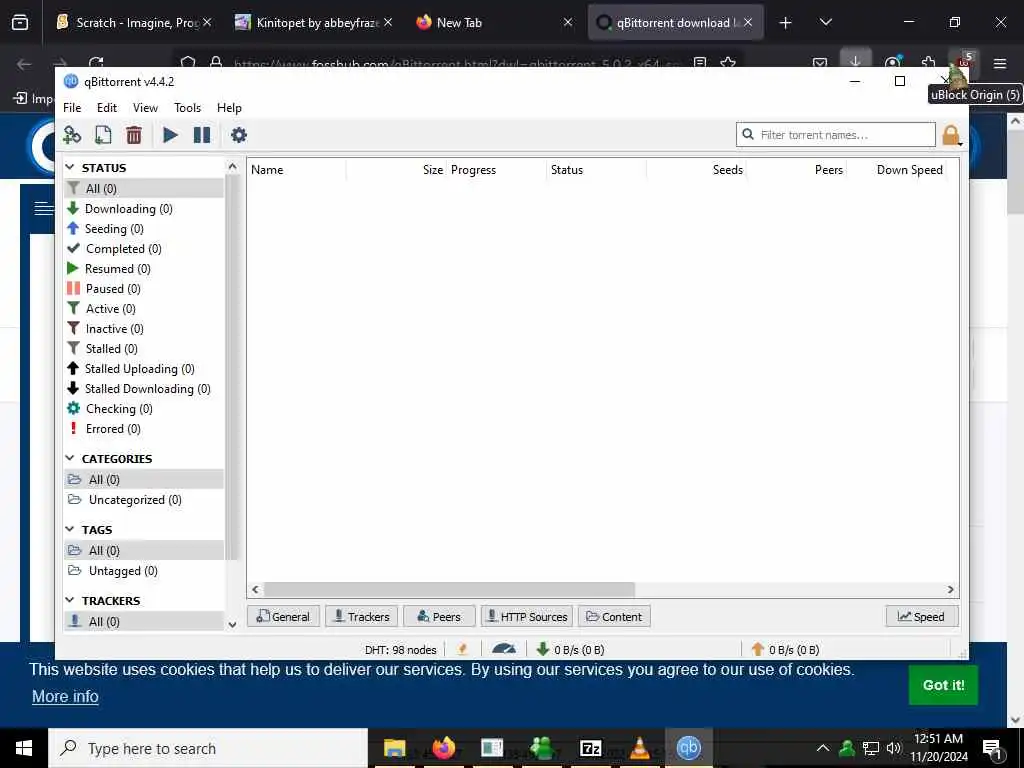Viewport: 1024px width, 768px height.
Task: Open the Content details tab
Action: click(x=614, y=616)
